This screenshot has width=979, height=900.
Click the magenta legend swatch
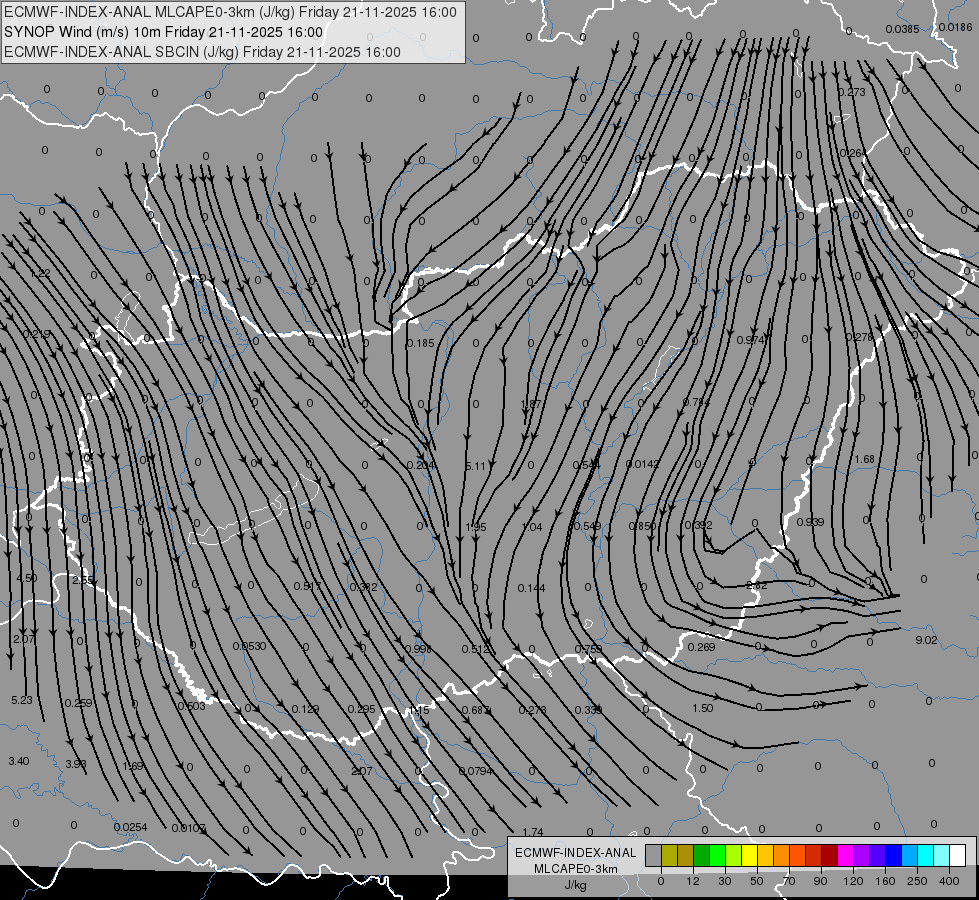tap(845, 855)
